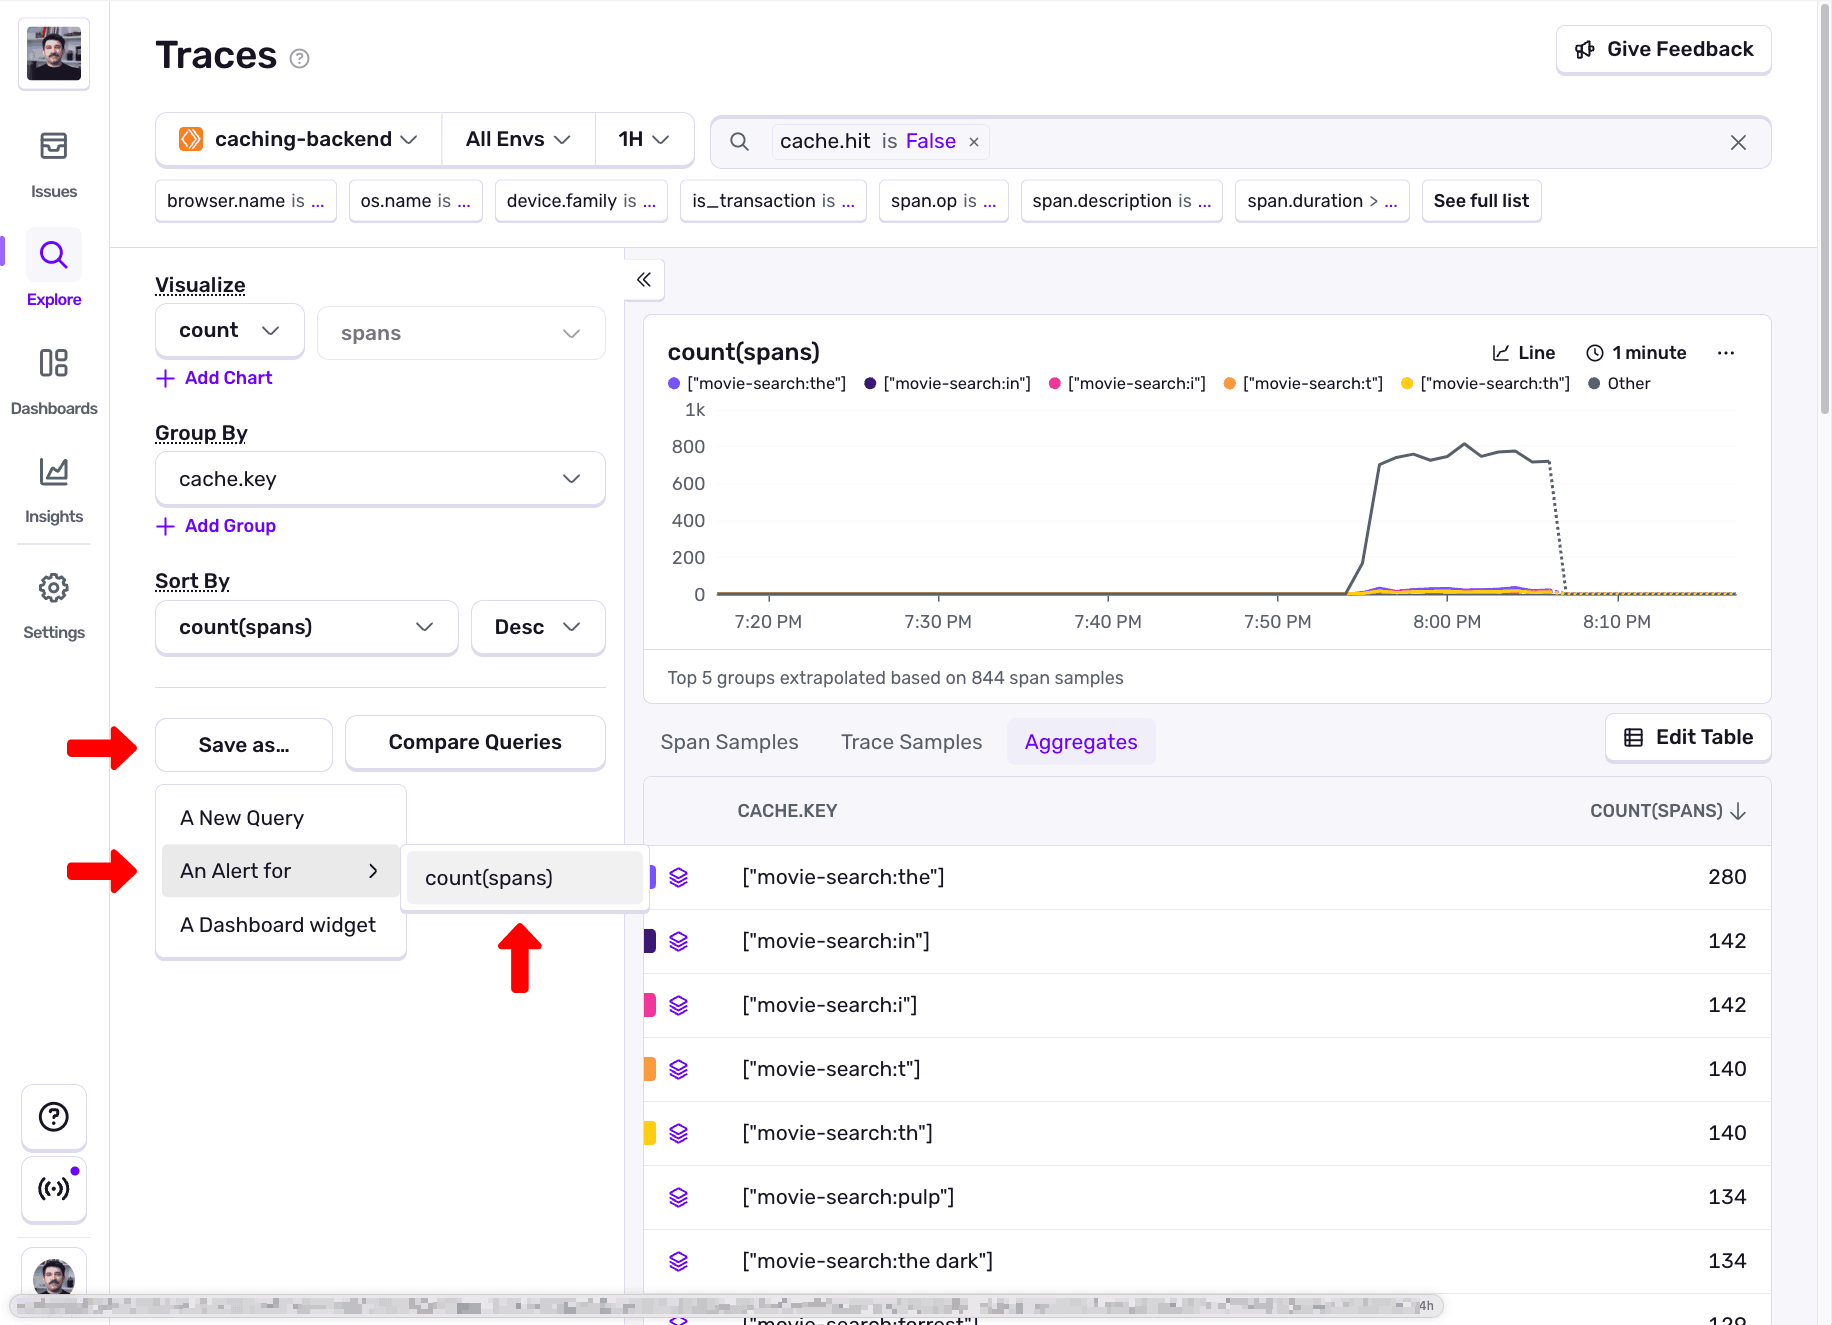Select count(spans) alert submenu option

[x=525, y=878]
